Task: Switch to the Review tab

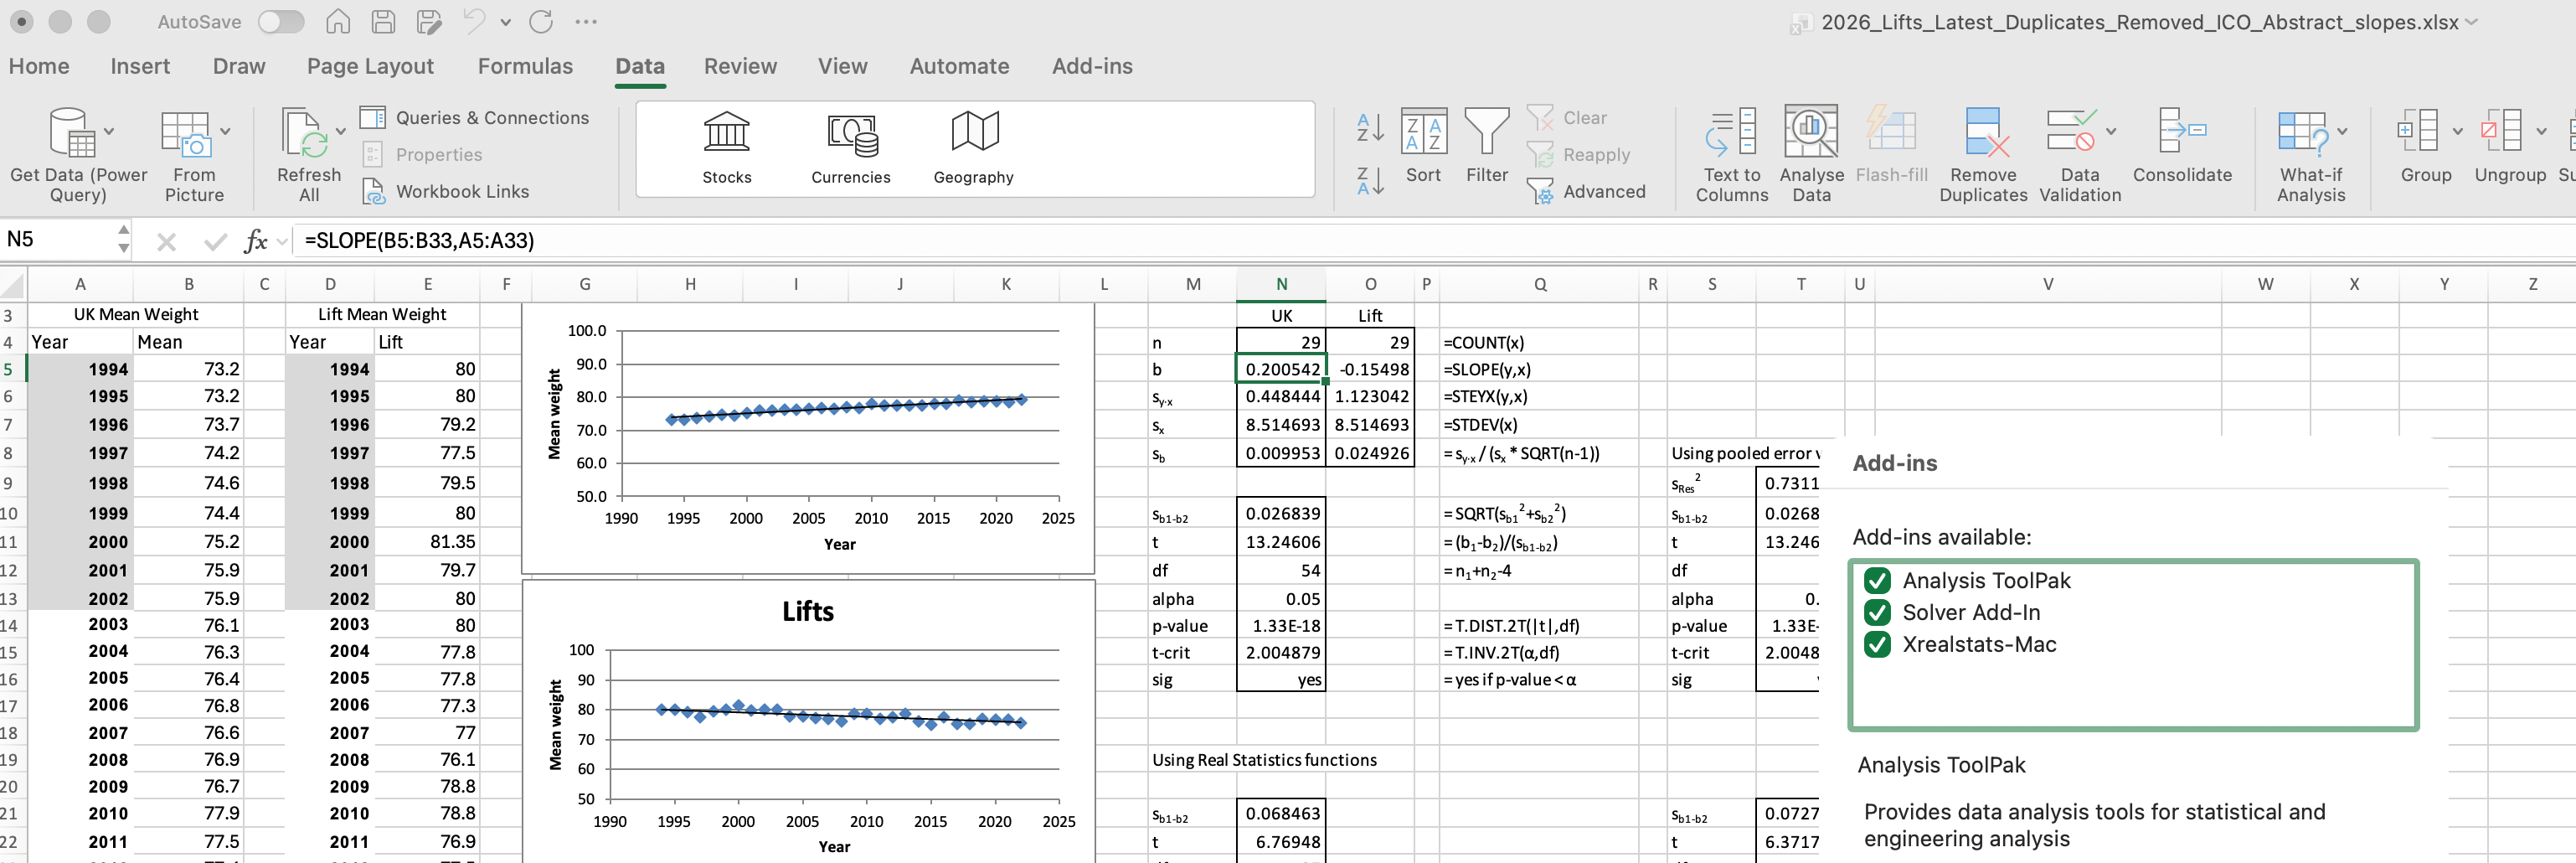Action: click(x=740, y=66)
